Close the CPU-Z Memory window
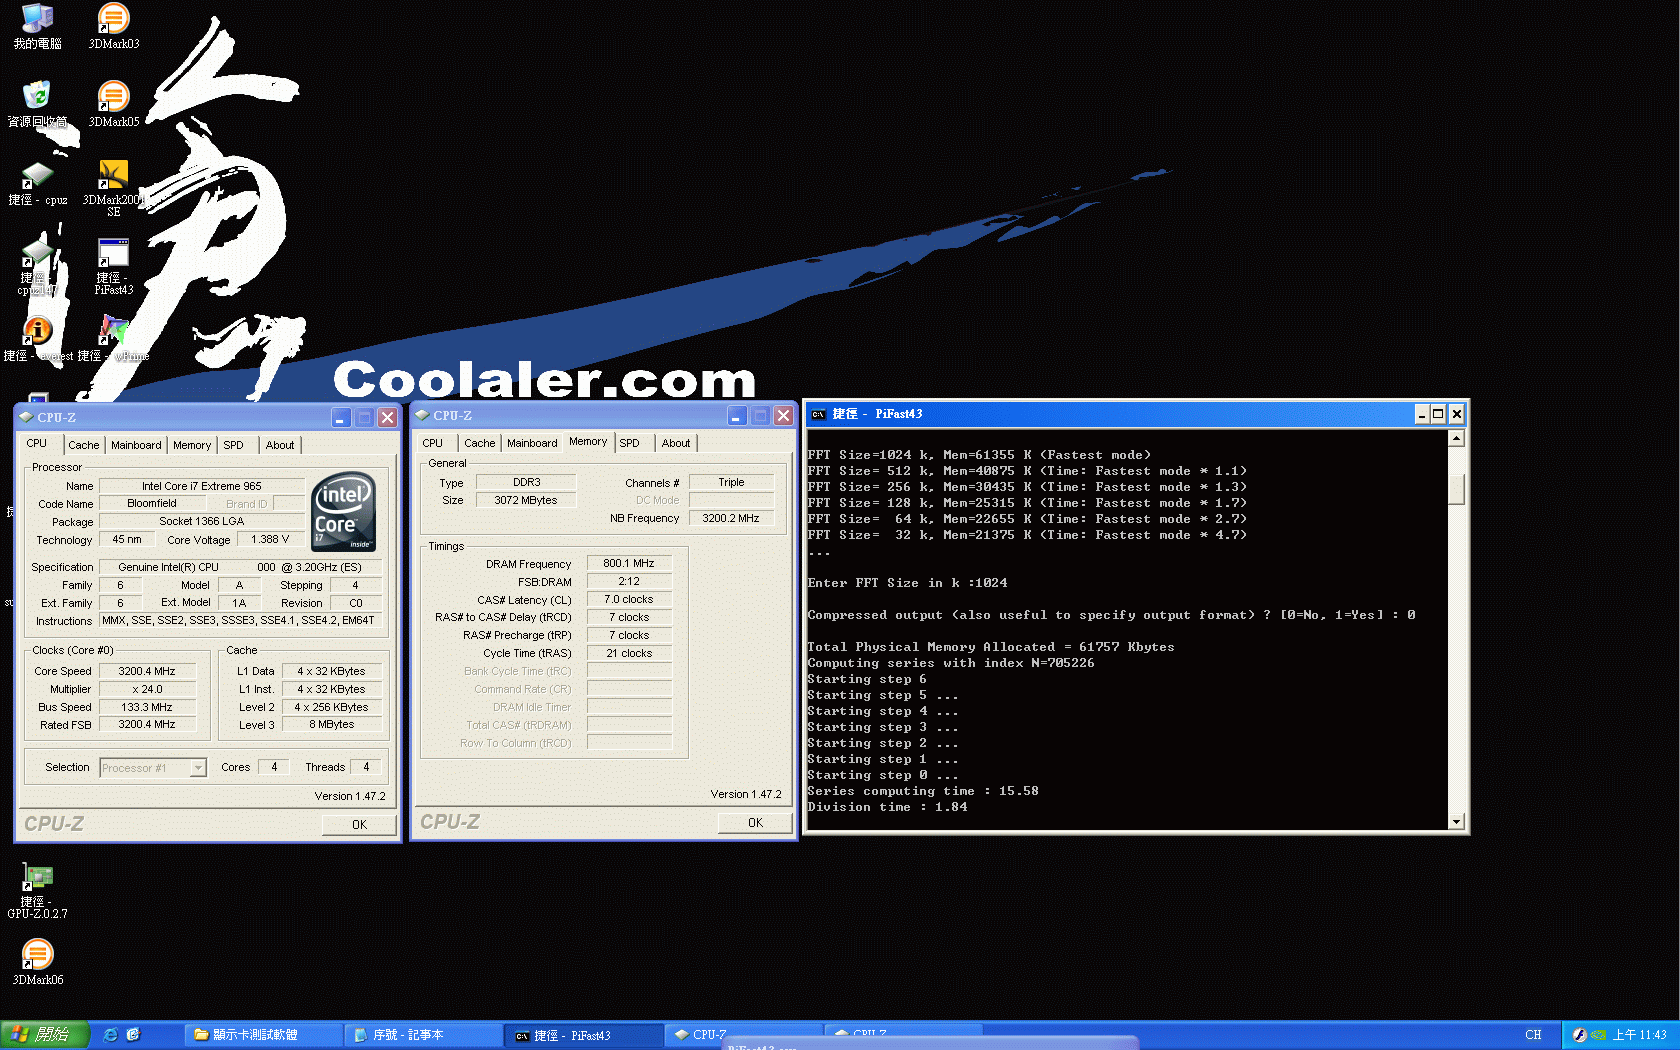 pos(783,415)
